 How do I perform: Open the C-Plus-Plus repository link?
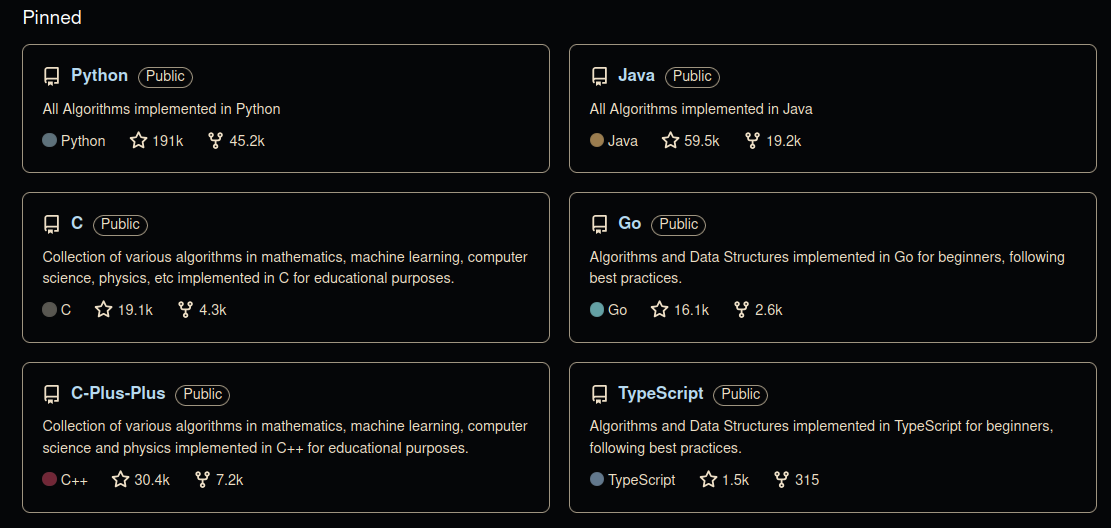pyautogui.click(x=118, y=393)
